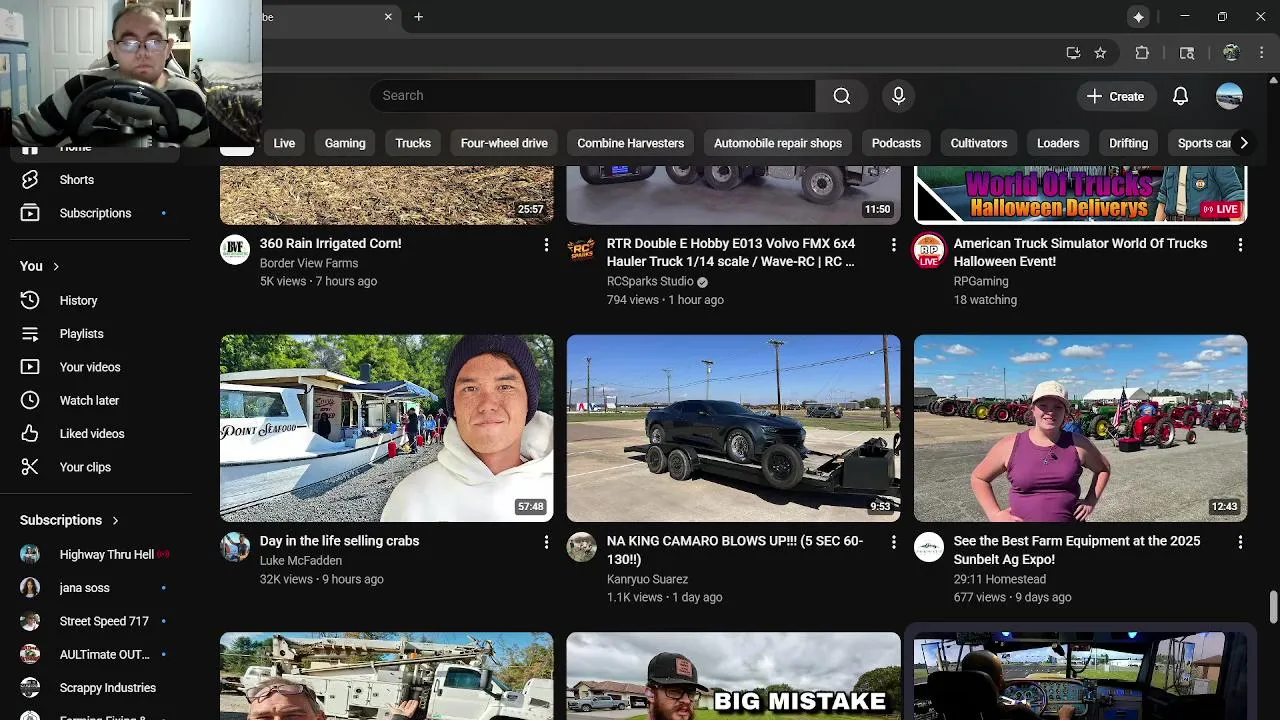Play the Sunbelt Ag Expo tractor thumbnail
Viewport: 1280px width, 720px height.
tap(1080, 428)
